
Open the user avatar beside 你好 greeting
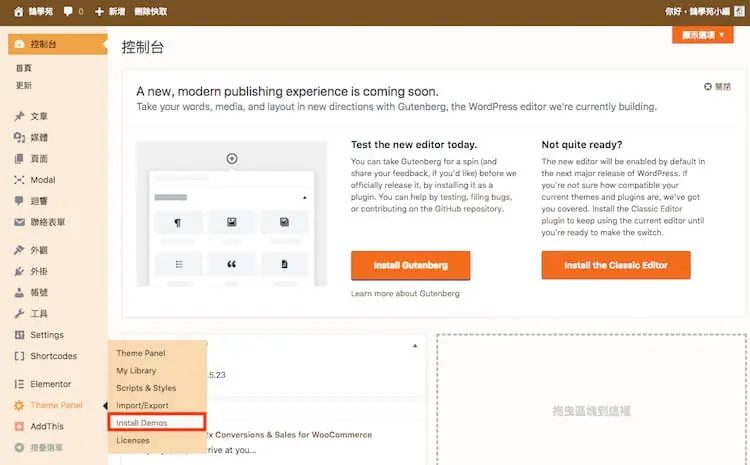(x=739, y=11)
